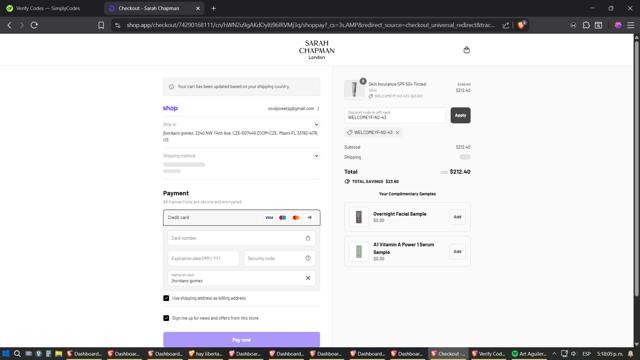Switch to the Verify Cod... taskbar window
640x360 pixels.
pos(488,353)
